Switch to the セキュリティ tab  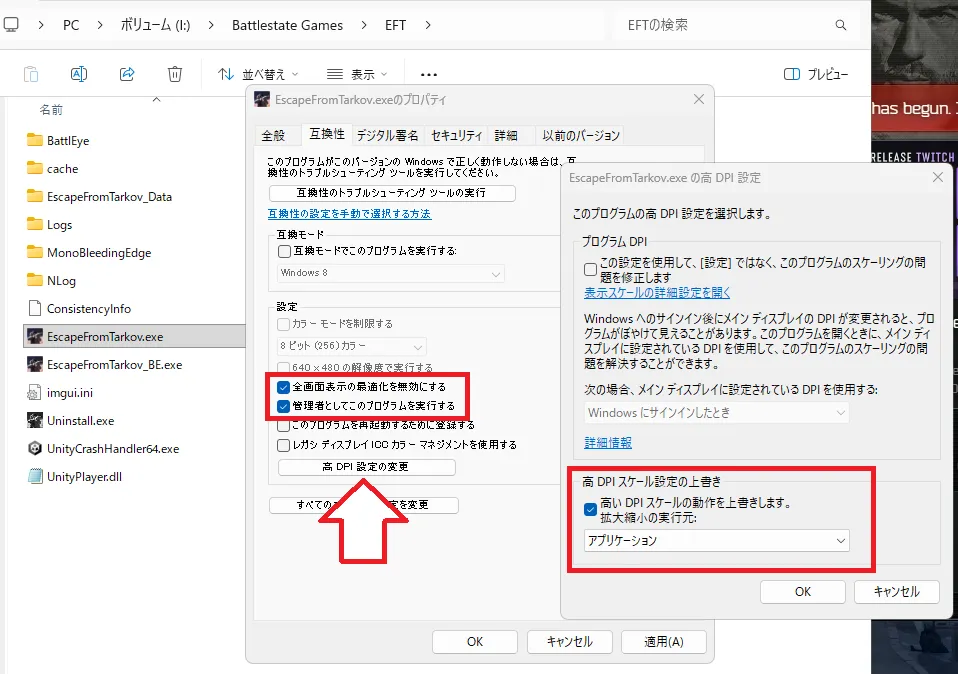(x=457, y=135)
